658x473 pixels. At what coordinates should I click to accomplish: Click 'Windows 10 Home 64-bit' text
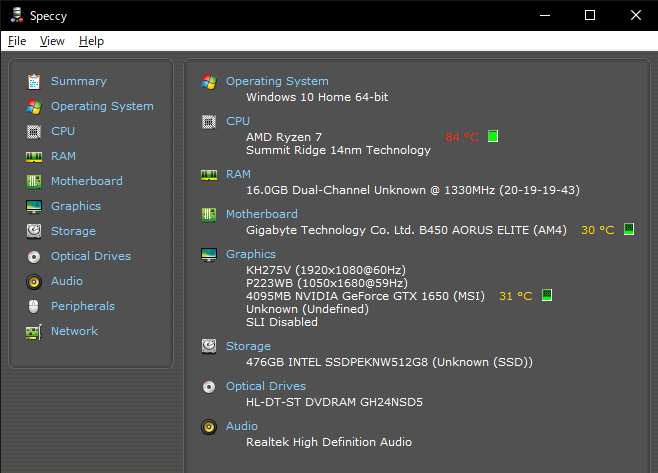coord(317,97)
